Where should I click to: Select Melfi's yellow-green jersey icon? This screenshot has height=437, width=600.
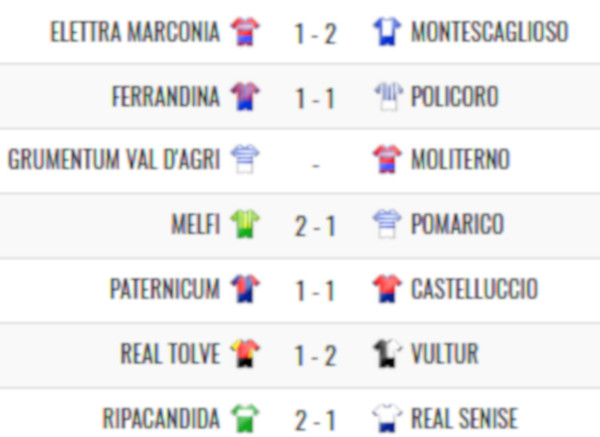(x=245, y=224)
